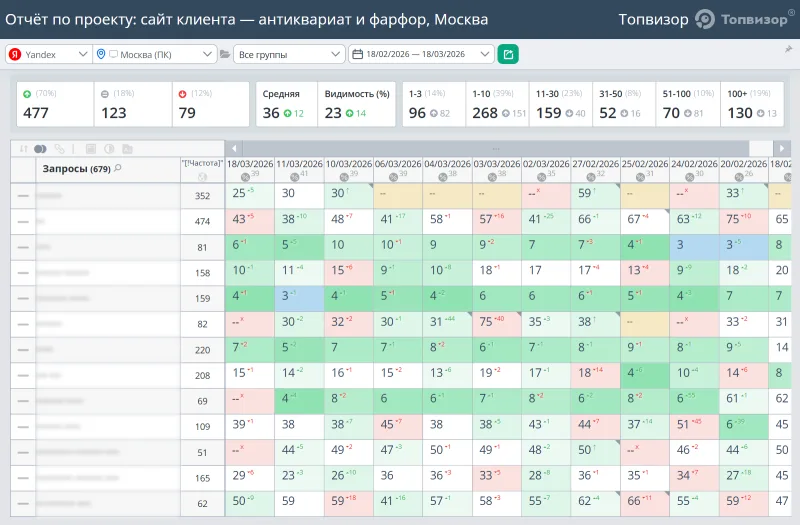Select the 11-30 positions range tab

[561, 104]
